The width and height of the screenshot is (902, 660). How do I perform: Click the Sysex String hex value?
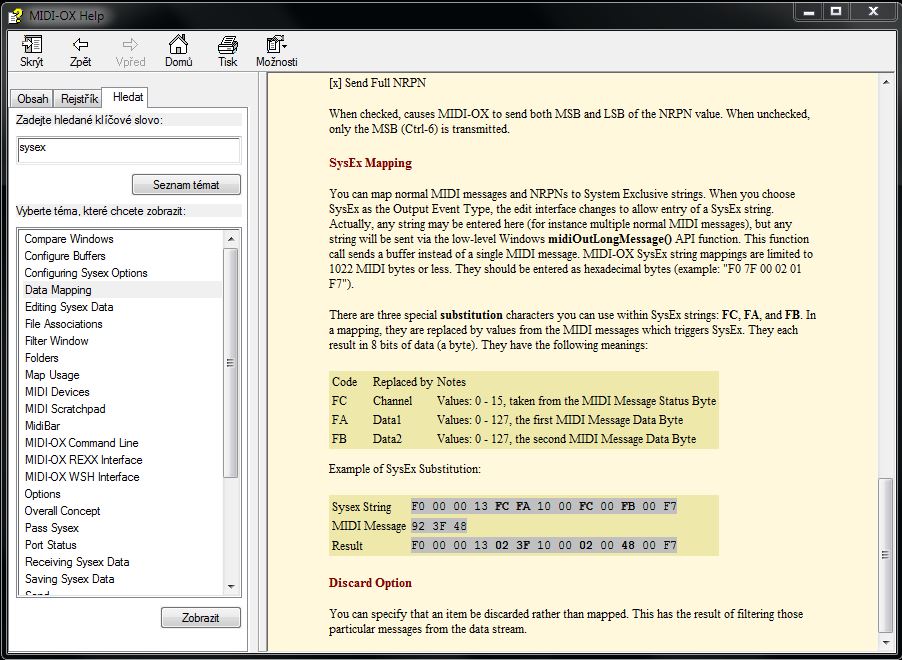coord(544,506)
